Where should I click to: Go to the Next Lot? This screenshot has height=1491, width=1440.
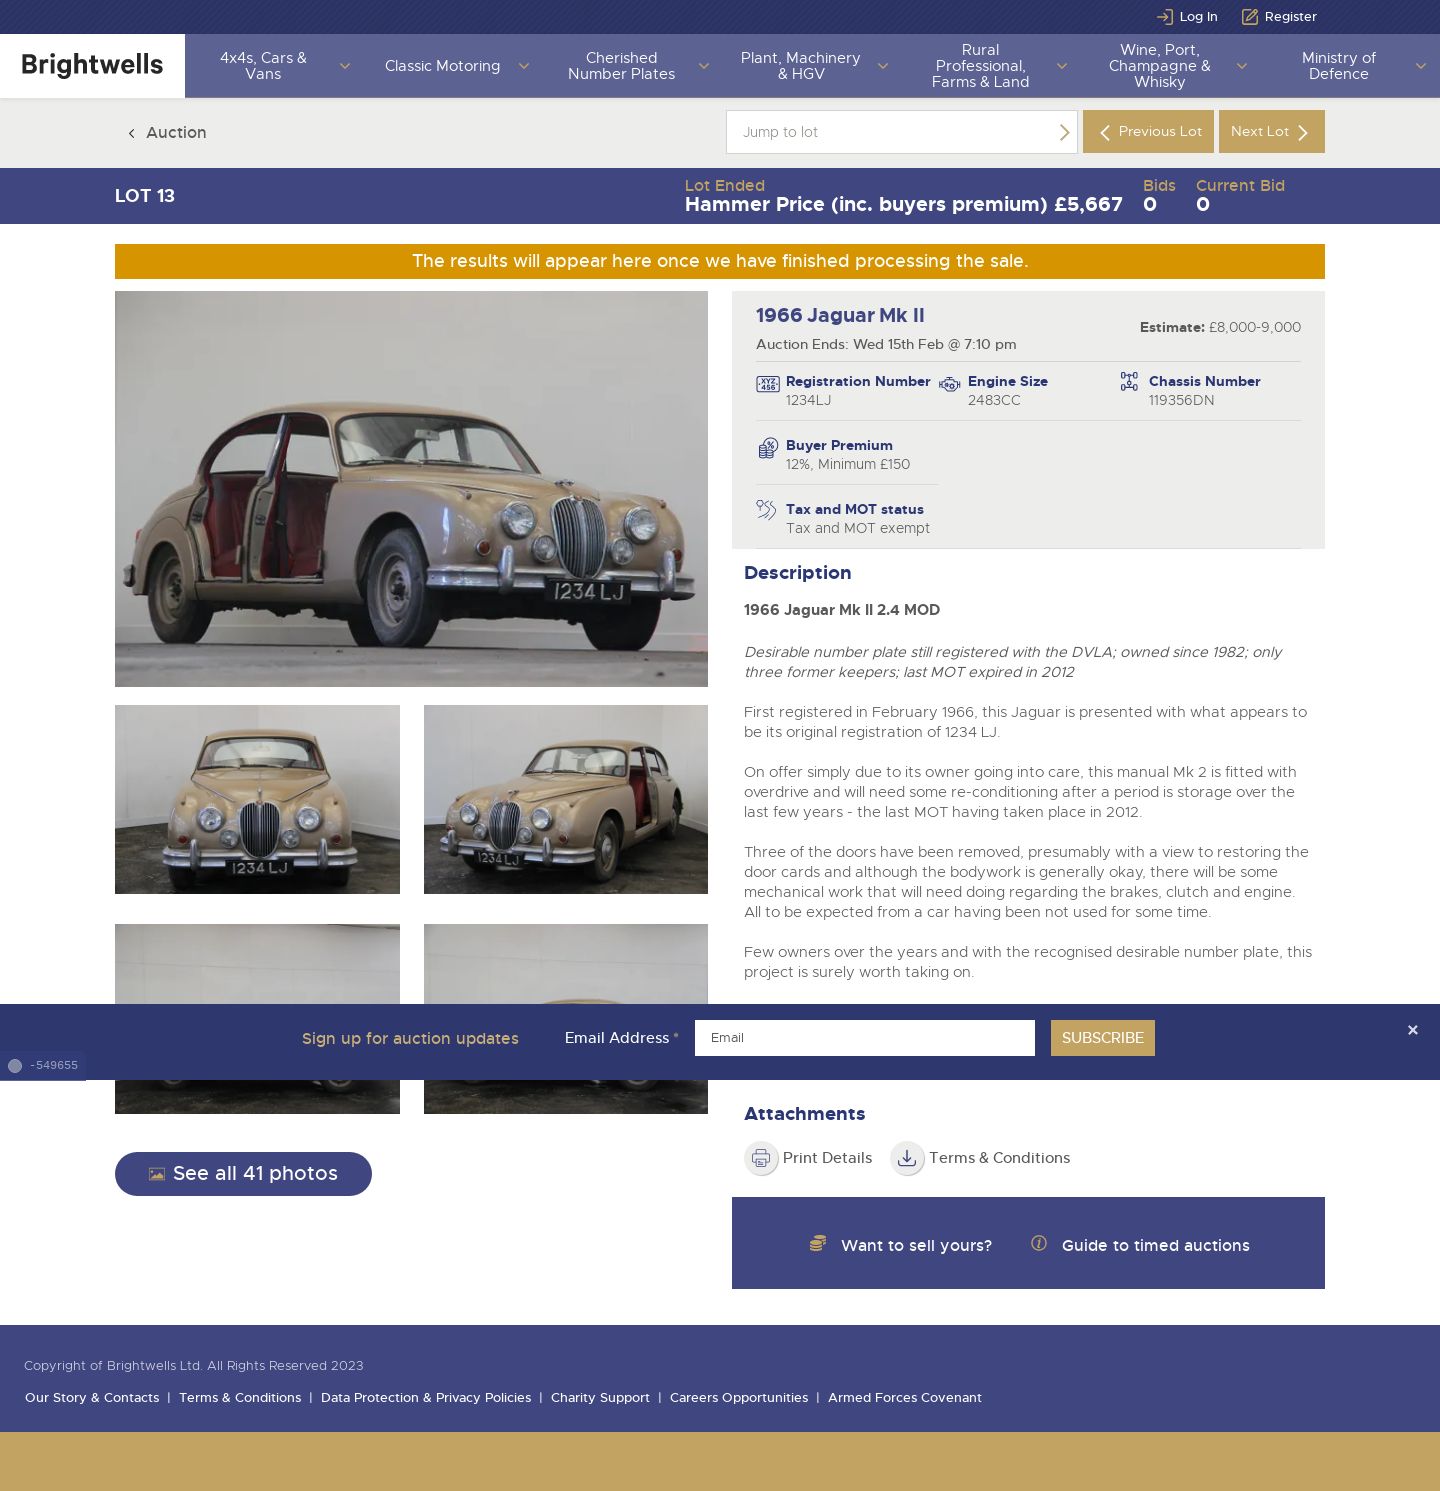[1271, 132]
